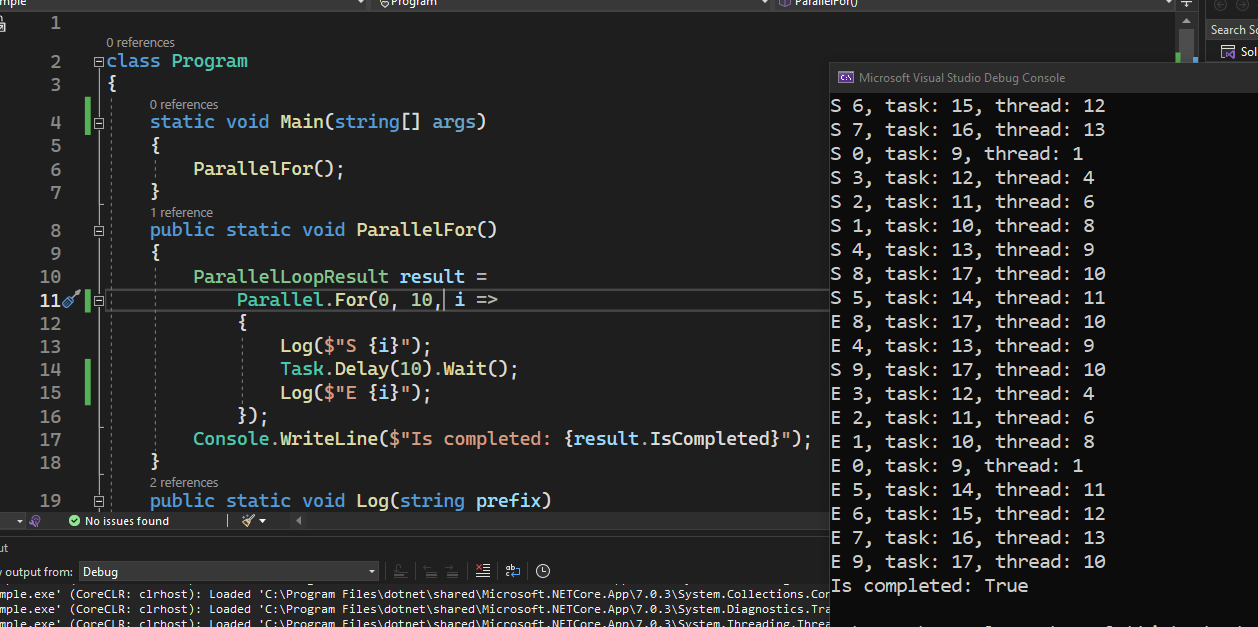Click the editor scrollbar up arrow
The image size is (1258, 627).
(1186, 22)
